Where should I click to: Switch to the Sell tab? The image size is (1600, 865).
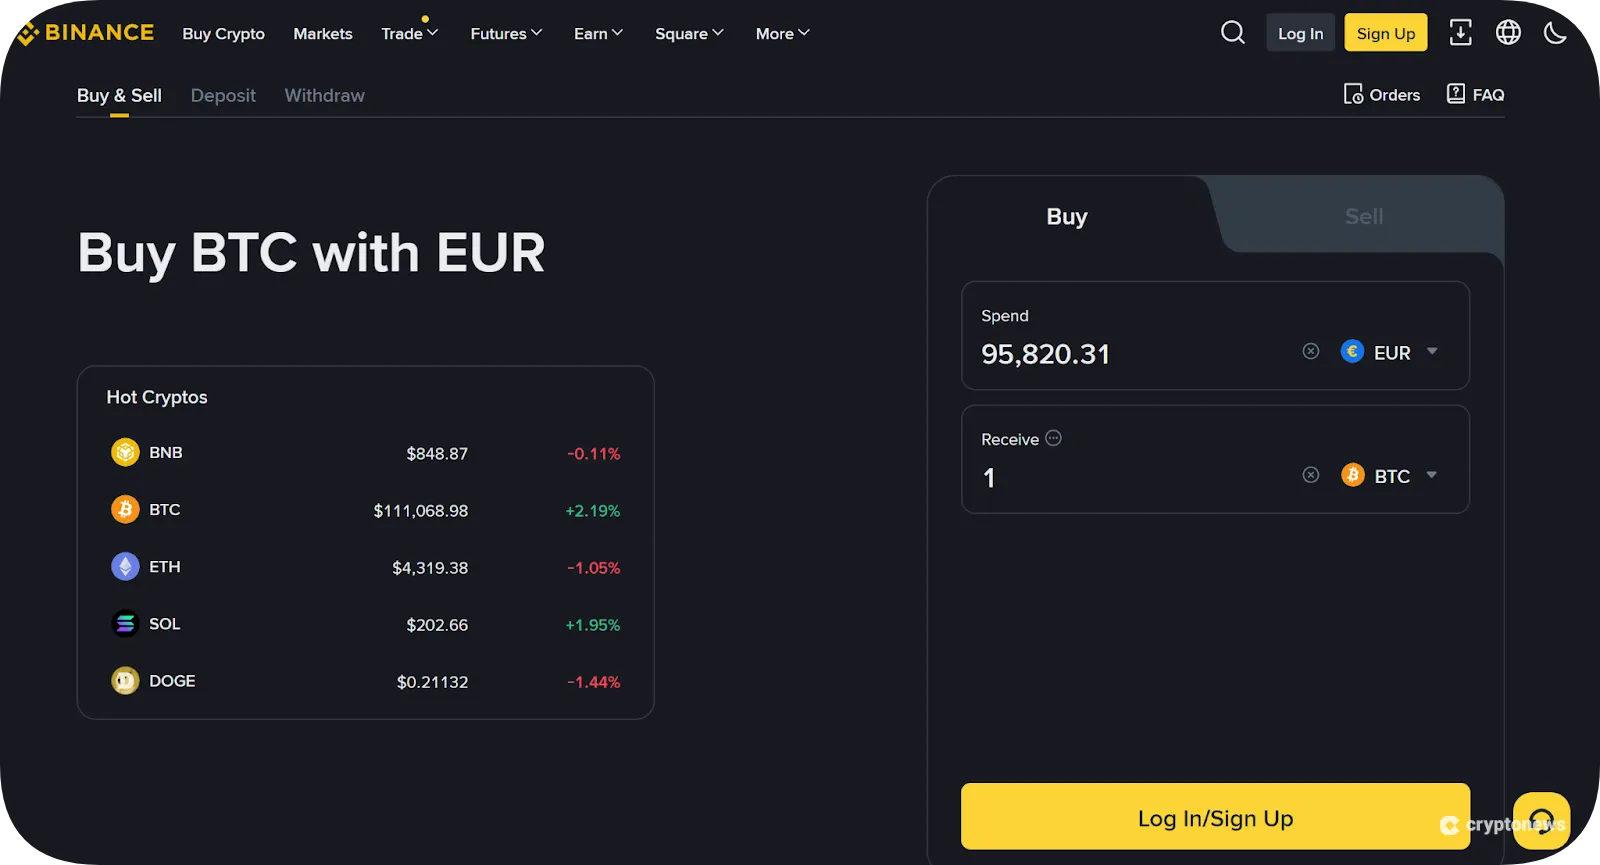tap(1362, 215)
